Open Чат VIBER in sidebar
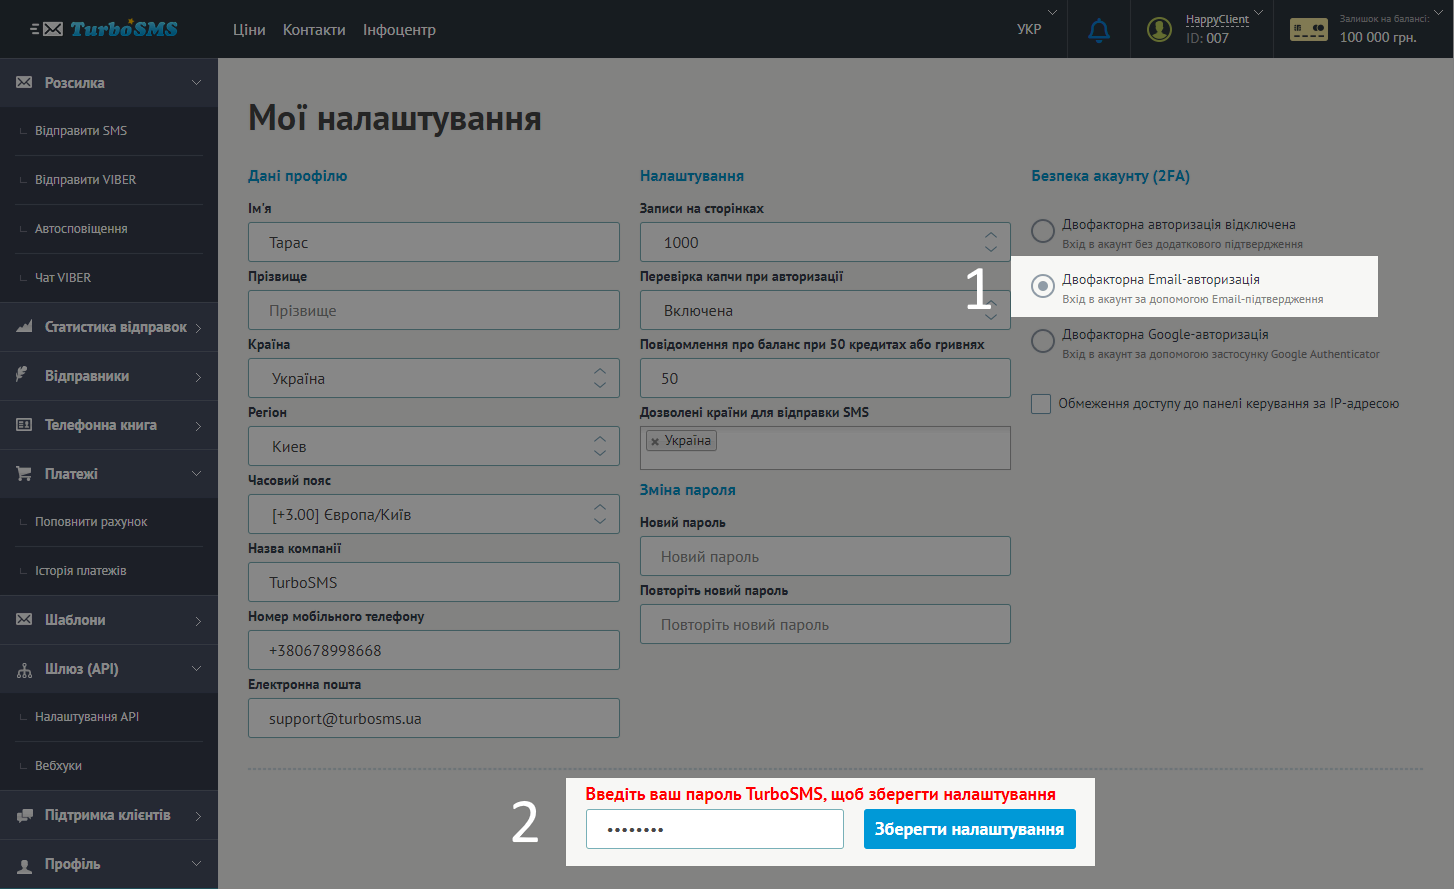 pyautogui.click(x=63, y=278)
